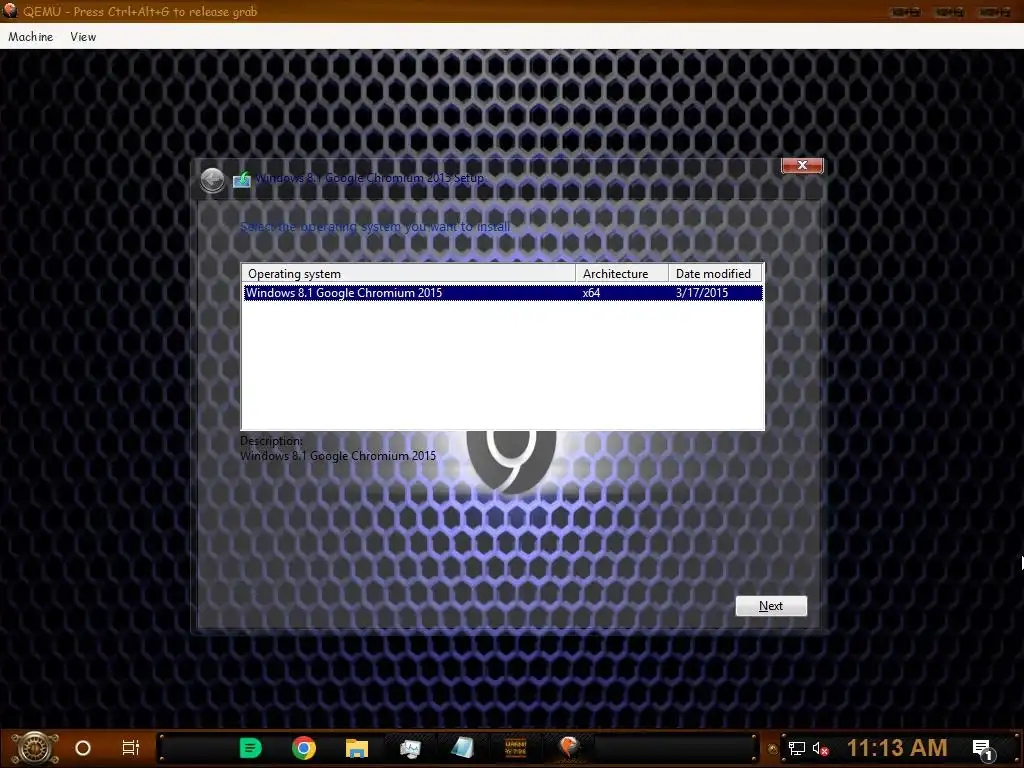Click the network tray icon
Image resolution: width=1024 pixels, height=768 pixels.
coord(797,748)
